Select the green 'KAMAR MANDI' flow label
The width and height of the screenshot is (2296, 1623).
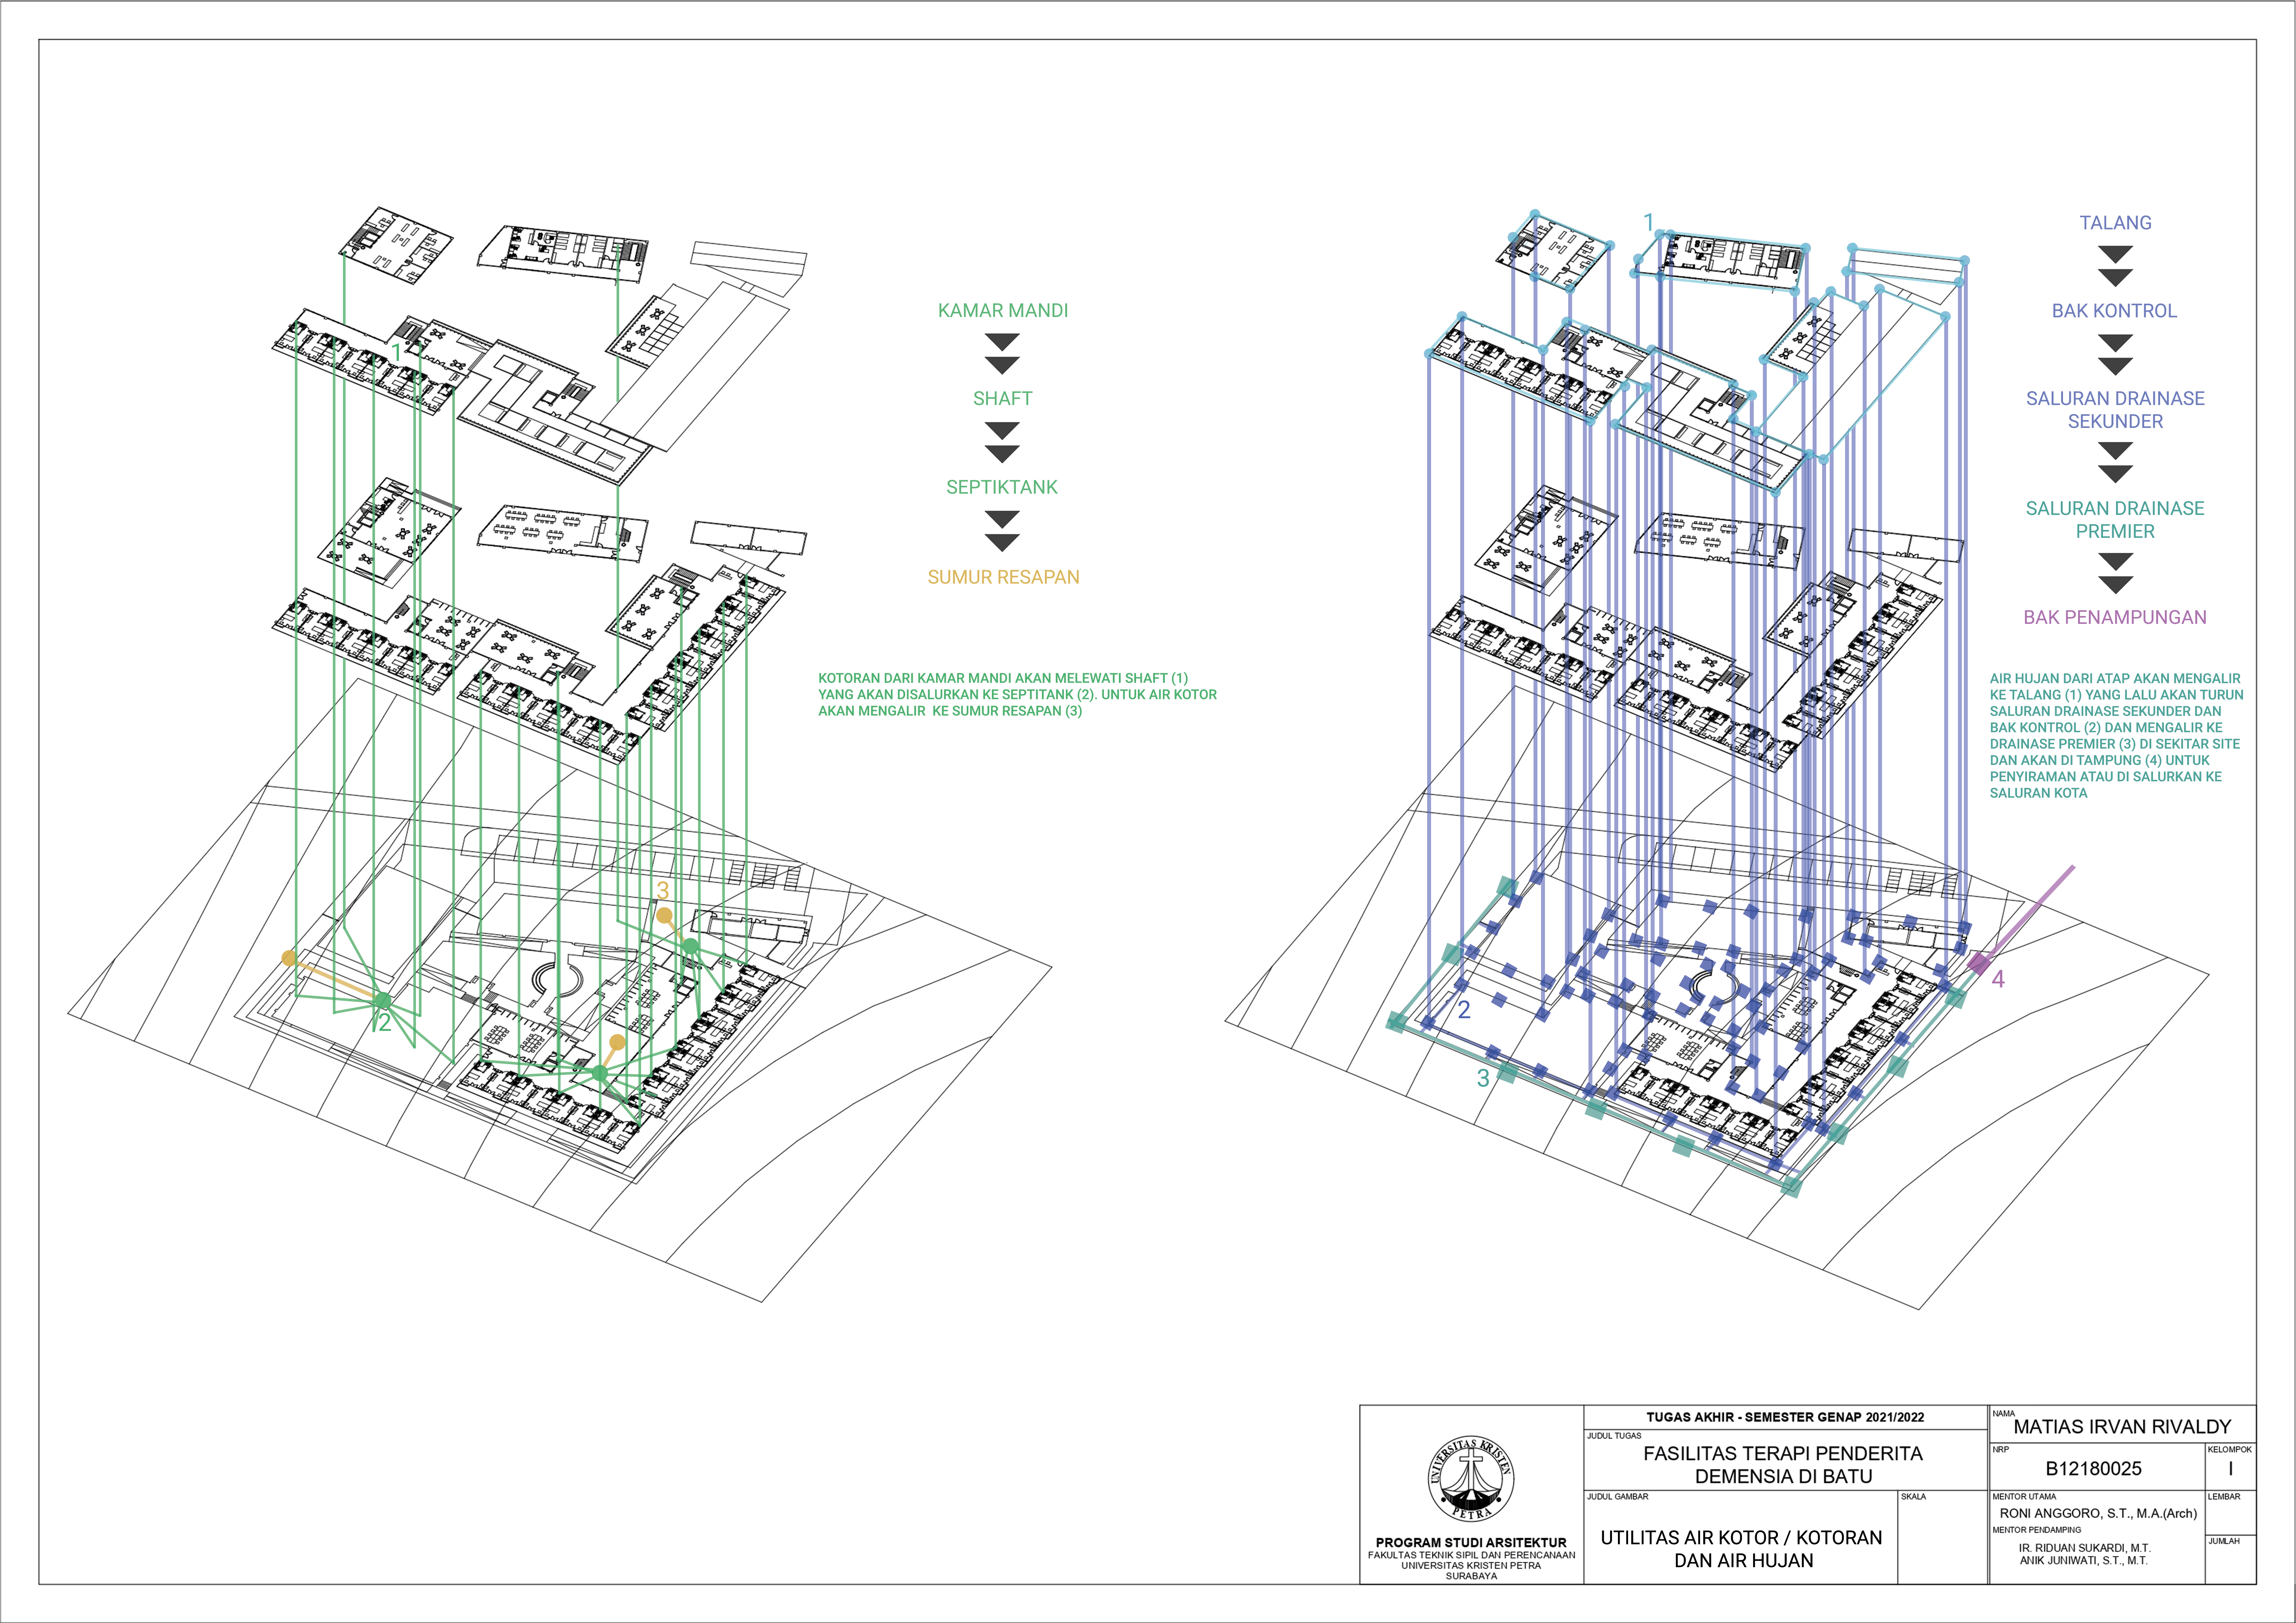[1003, 311]
